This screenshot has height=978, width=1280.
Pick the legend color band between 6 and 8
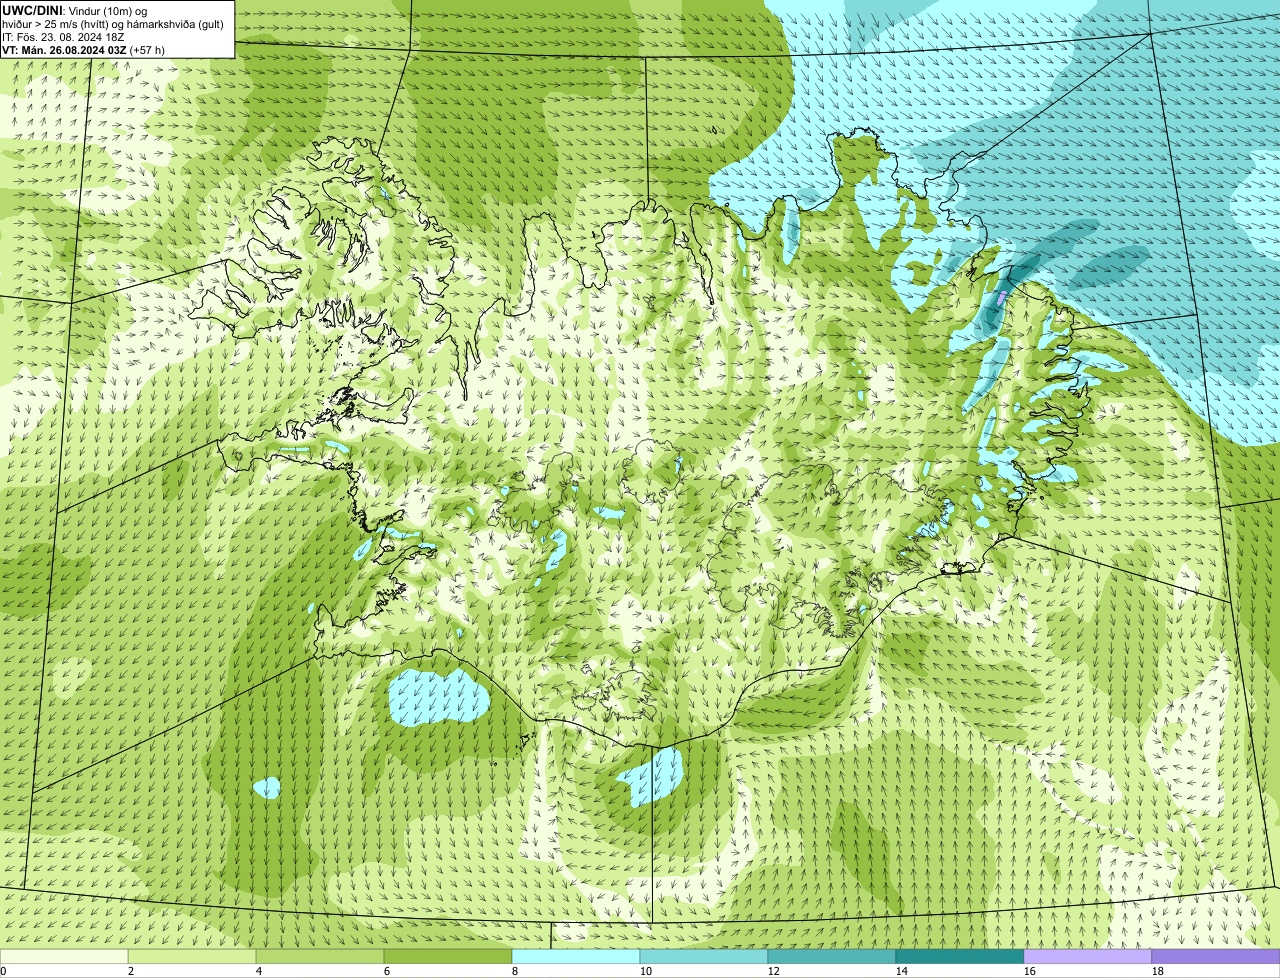448,957
